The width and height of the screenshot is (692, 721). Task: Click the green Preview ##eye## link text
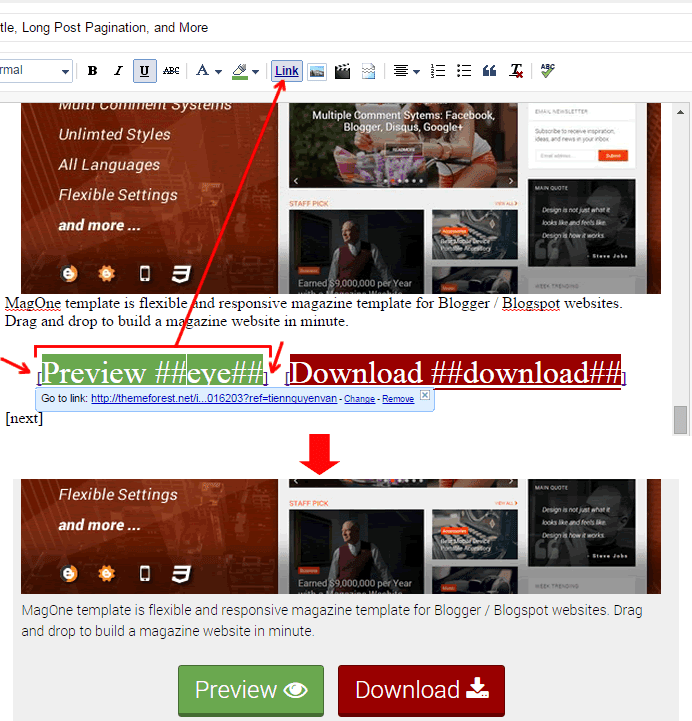point(153,372)
